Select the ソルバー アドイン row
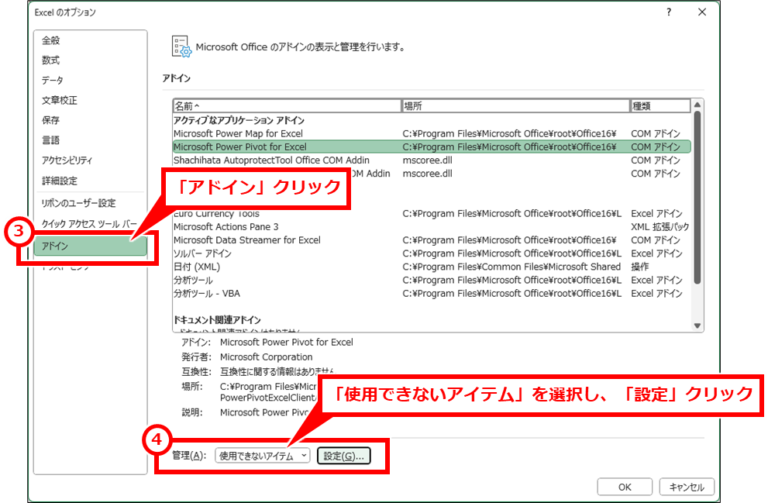 (432, 254)
